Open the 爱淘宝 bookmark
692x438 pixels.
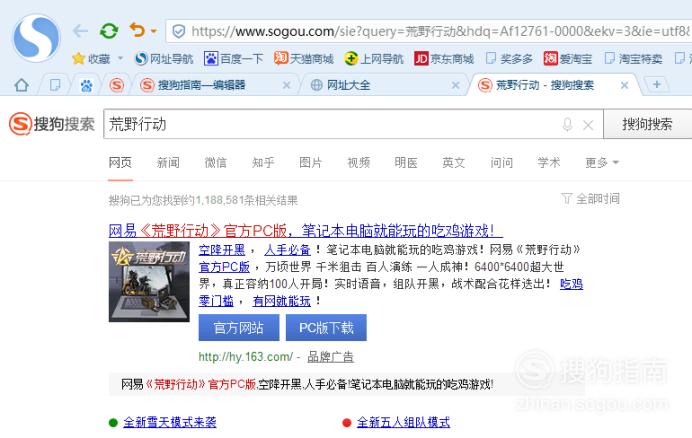pyautogui.click(x=568, y=58)
